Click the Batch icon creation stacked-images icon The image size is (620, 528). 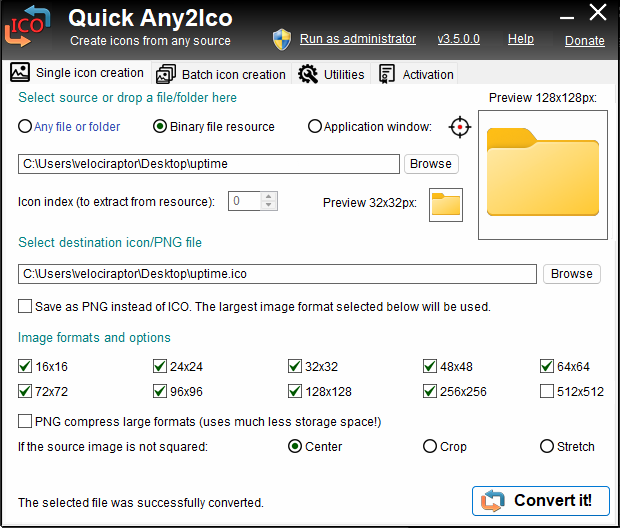click(166, 74)
